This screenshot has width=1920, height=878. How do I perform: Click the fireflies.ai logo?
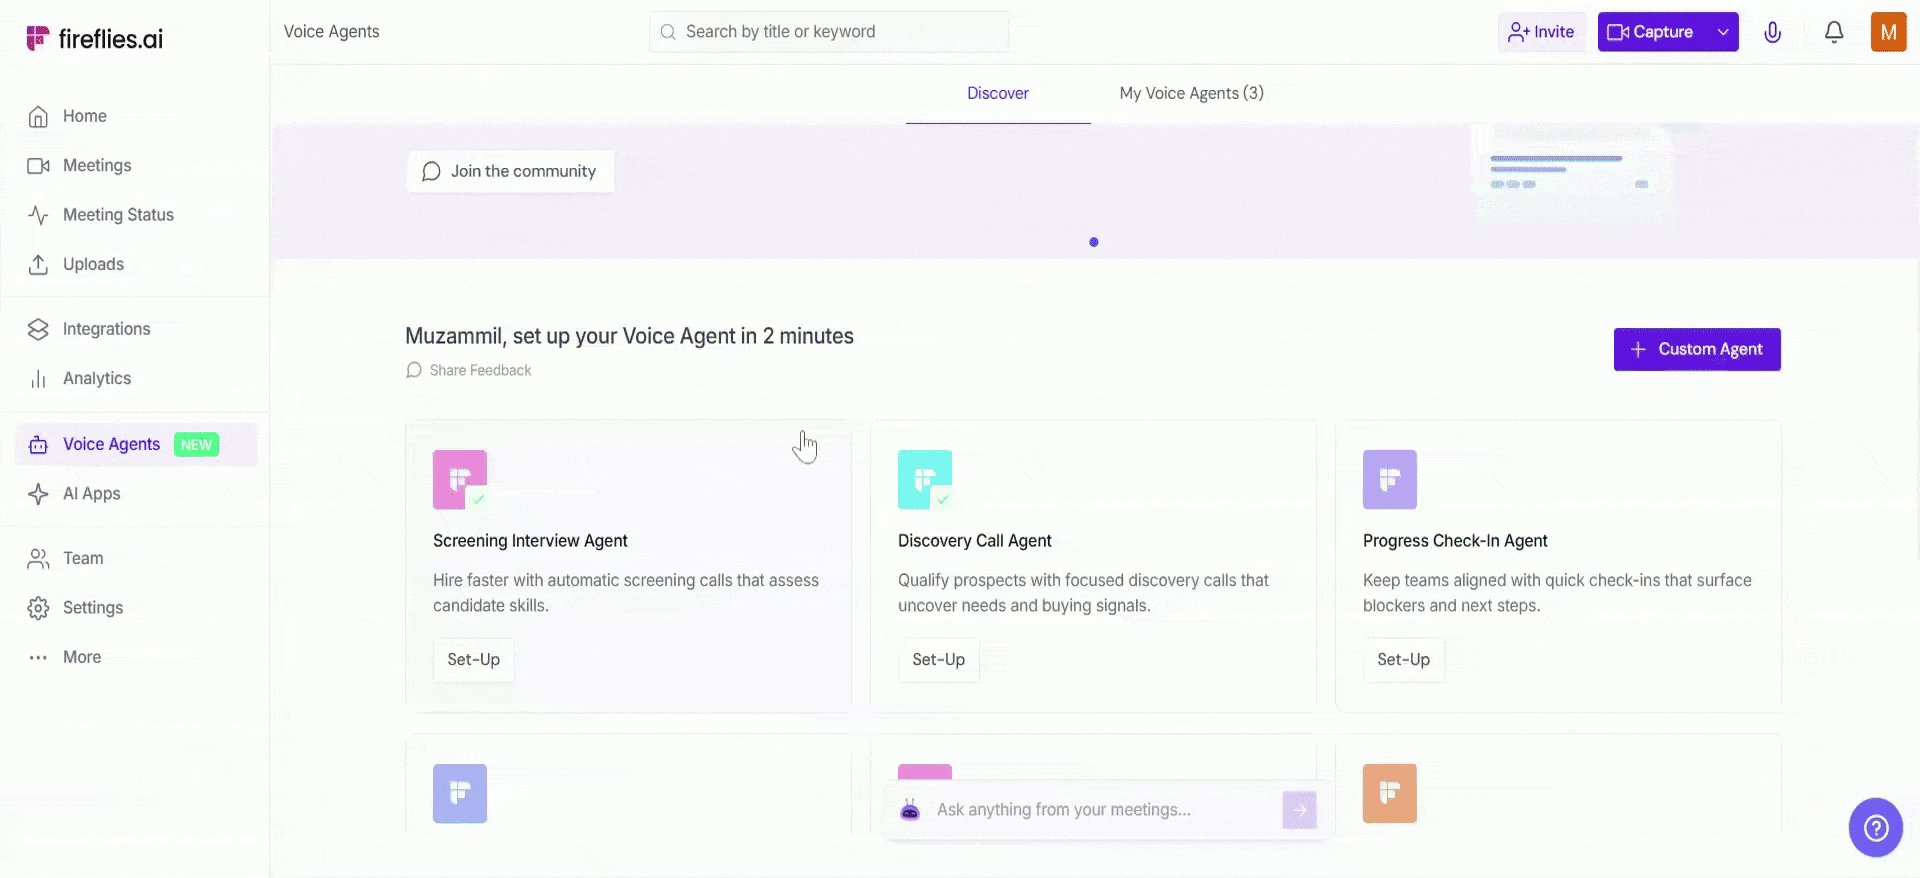(94, 38)
